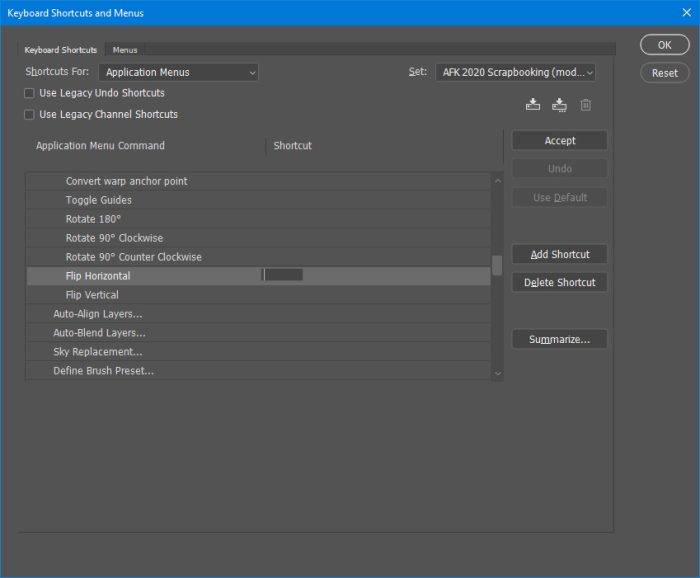
Task: Open the Summarize dialog button
Action: point(559,340)
